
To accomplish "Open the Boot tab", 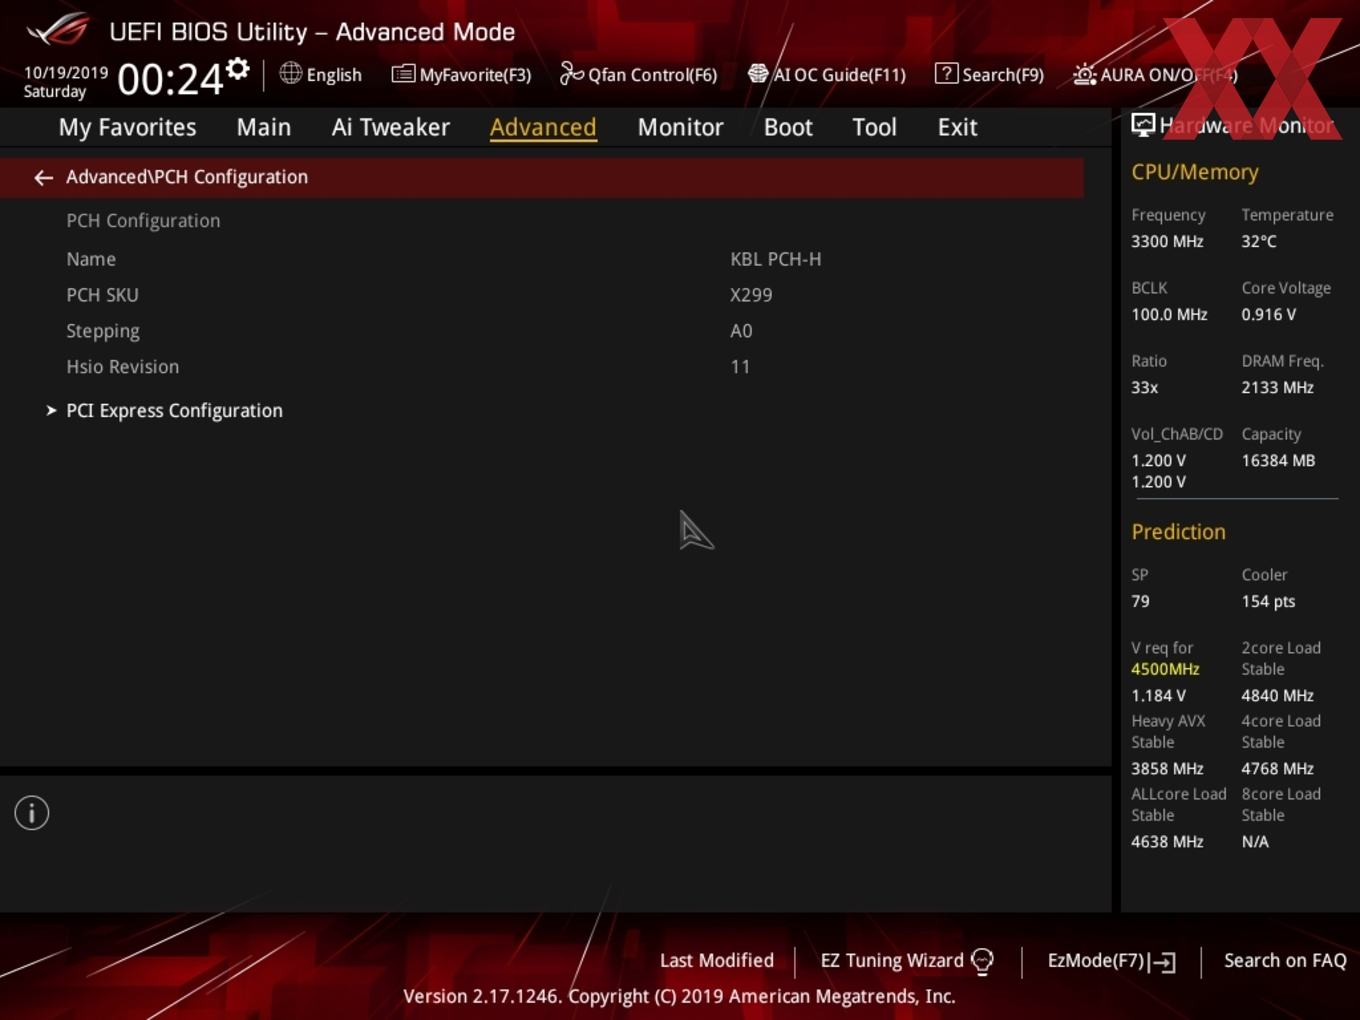I will [788, 127].
